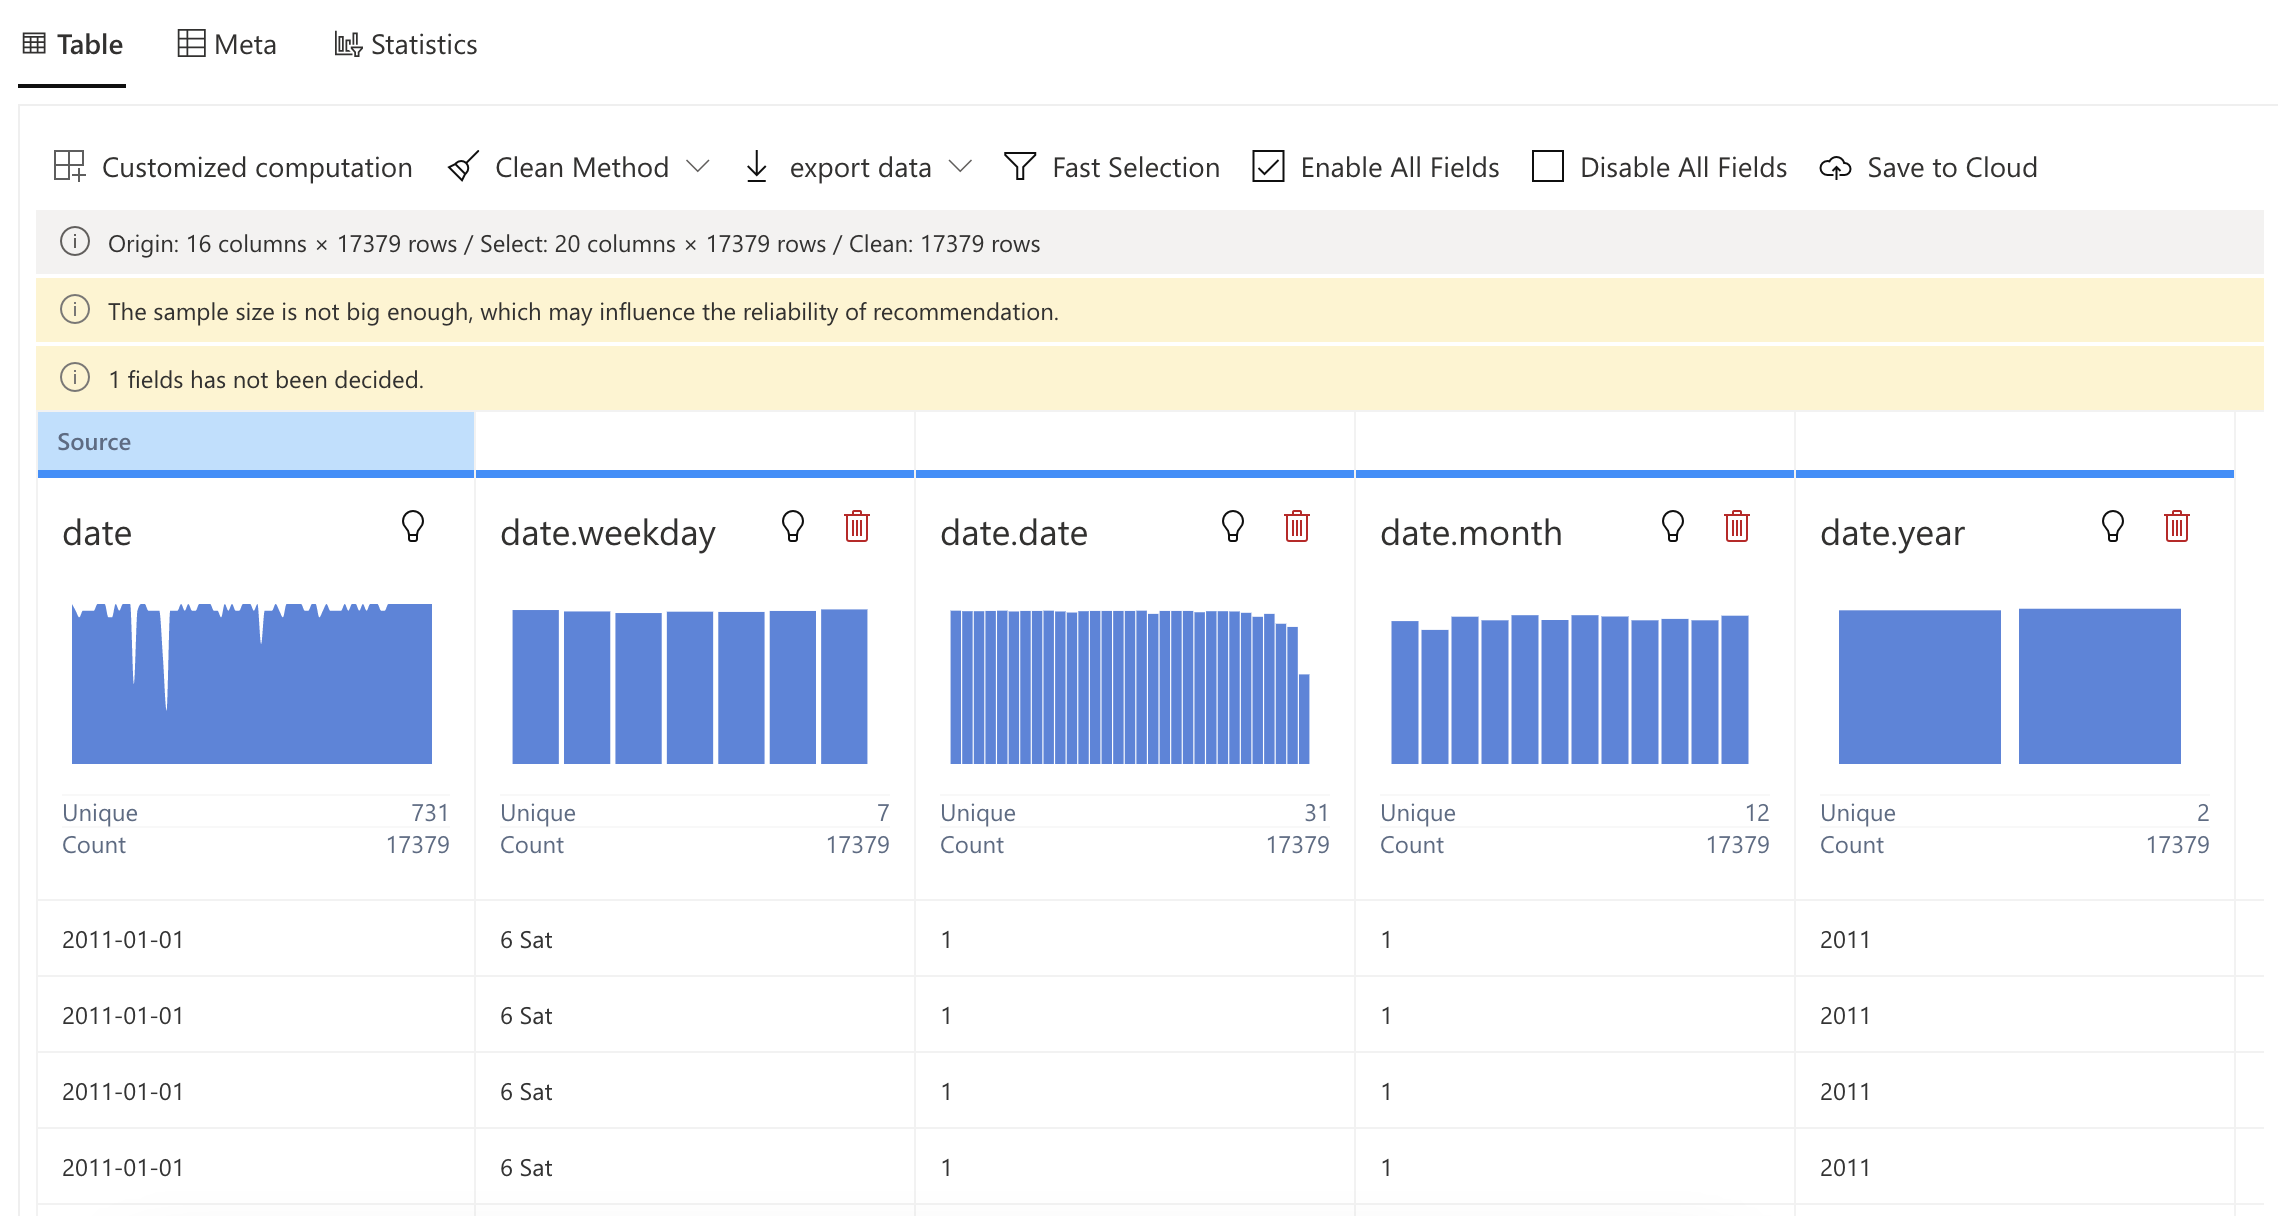Image resolution: width=2278 pixels, height=1216 pixels.
Task: Switch to the Meta tab
Action: pos(227,44)
